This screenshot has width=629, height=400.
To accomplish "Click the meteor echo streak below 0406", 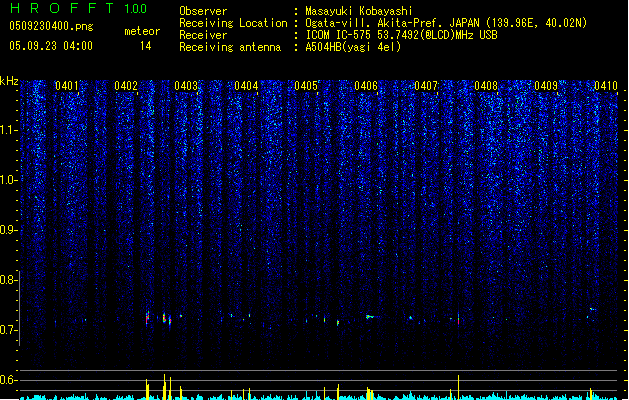I will [369, 317].
